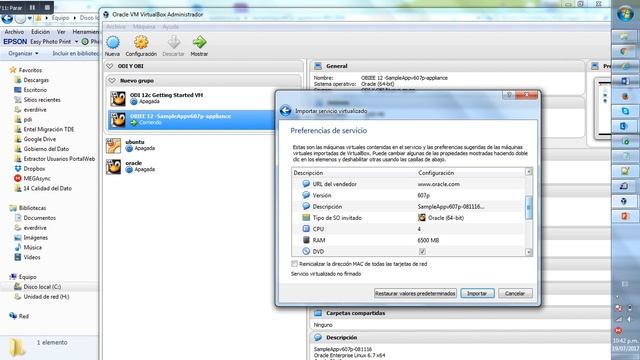Select the ODI 12c Getting Started VM
Screen dimensions: 640x360
click(x=191, y=98)
